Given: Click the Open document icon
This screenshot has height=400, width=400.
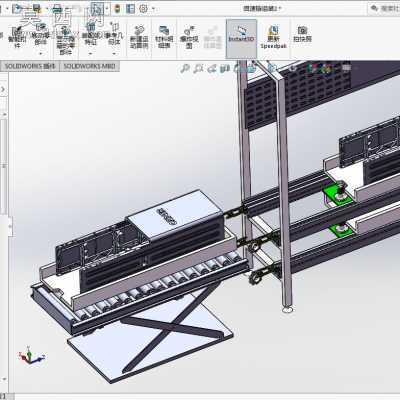Looking at the screenshot, I should tap(17, 9).
